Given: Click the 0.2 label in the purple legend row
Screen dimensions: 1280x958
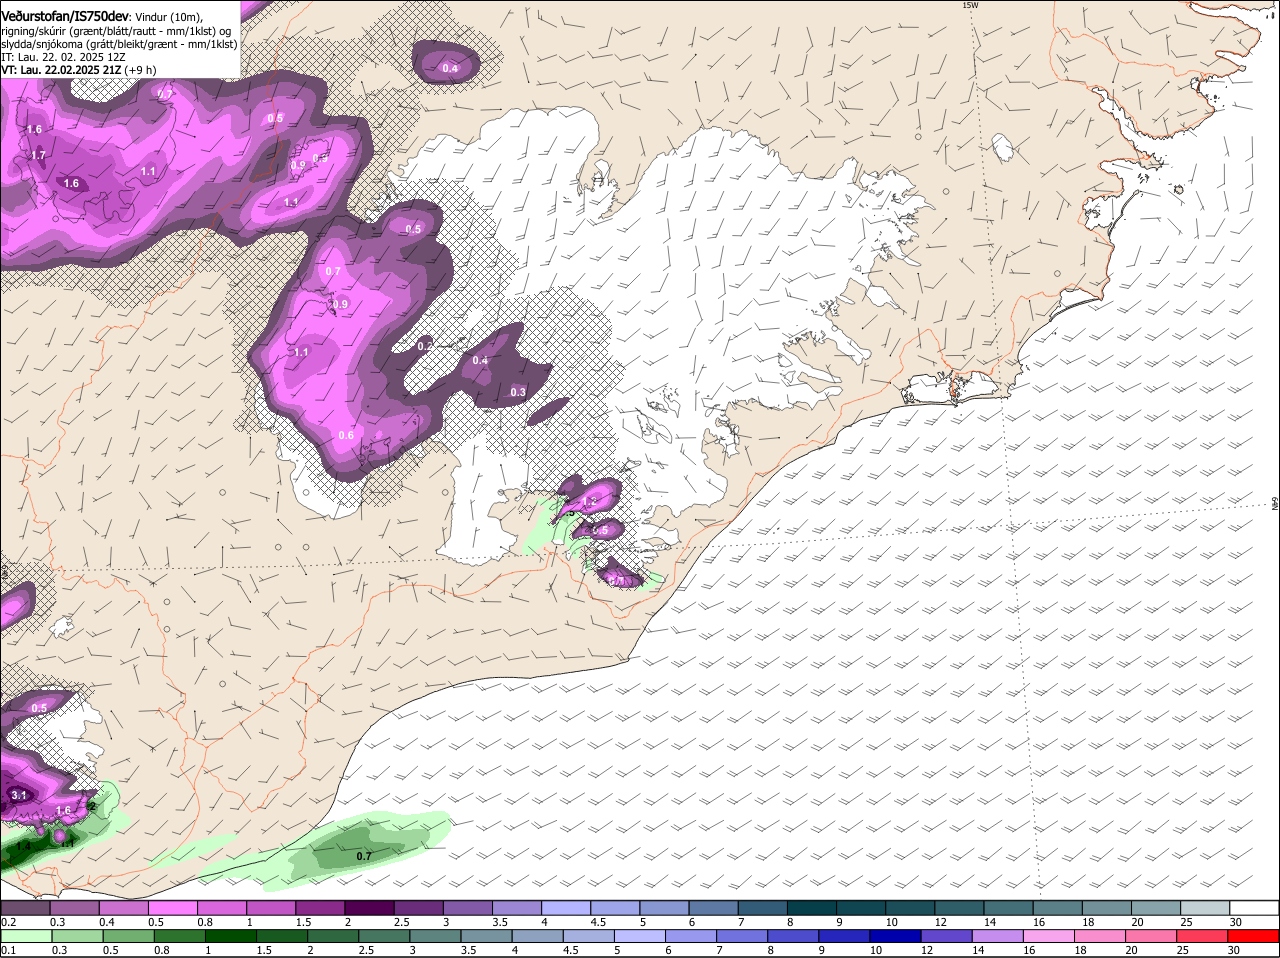Looking at the screenshot, I should (8, 922).
